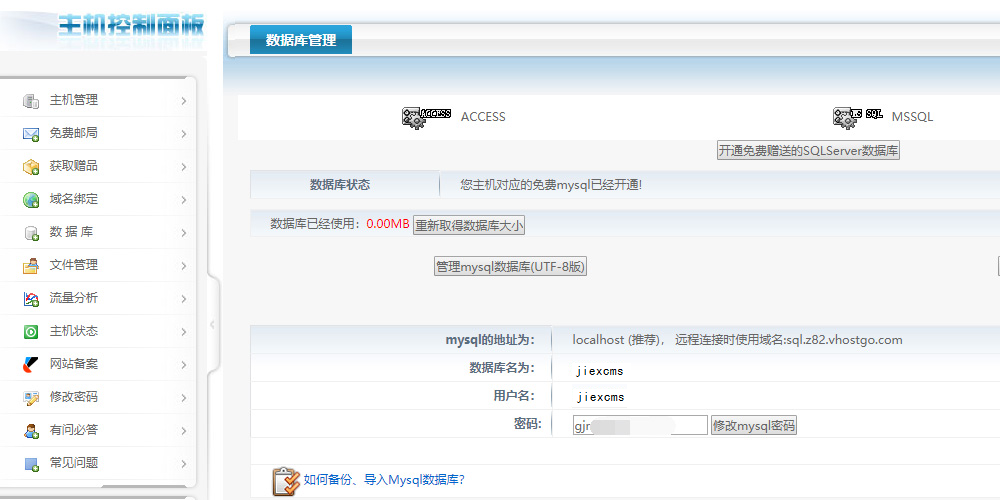Image resolution: width=1000 pixels, height=500 pixels.
Task: Click the ACCESS database icon
Action: click(427, 117)
